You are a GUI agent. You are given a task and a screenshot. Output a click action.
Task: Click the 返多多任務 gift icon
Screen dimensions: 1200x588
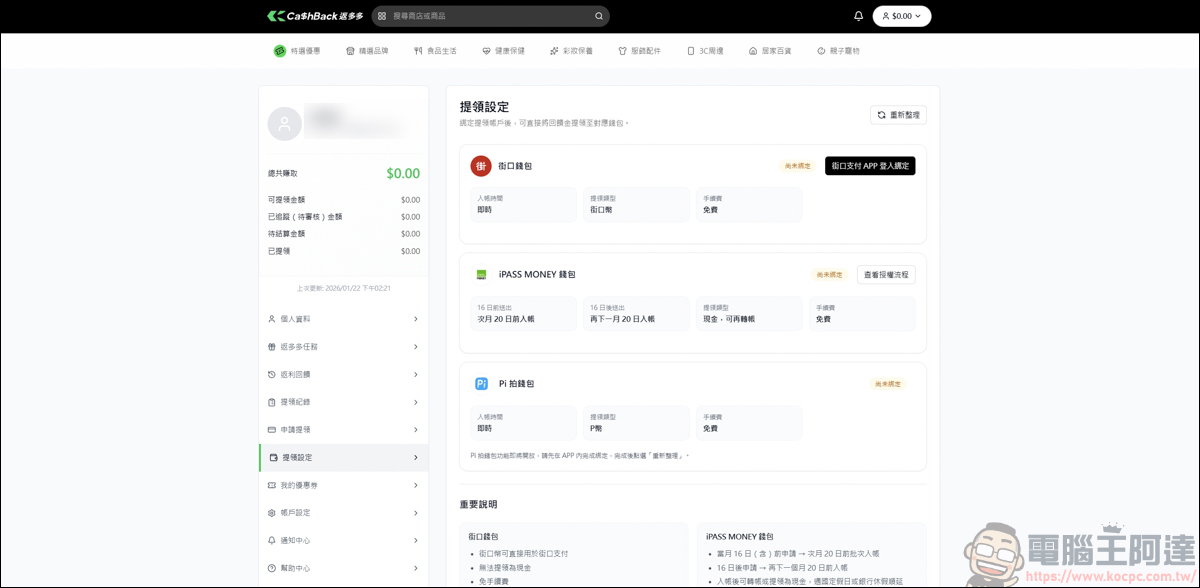pos(272,347)
